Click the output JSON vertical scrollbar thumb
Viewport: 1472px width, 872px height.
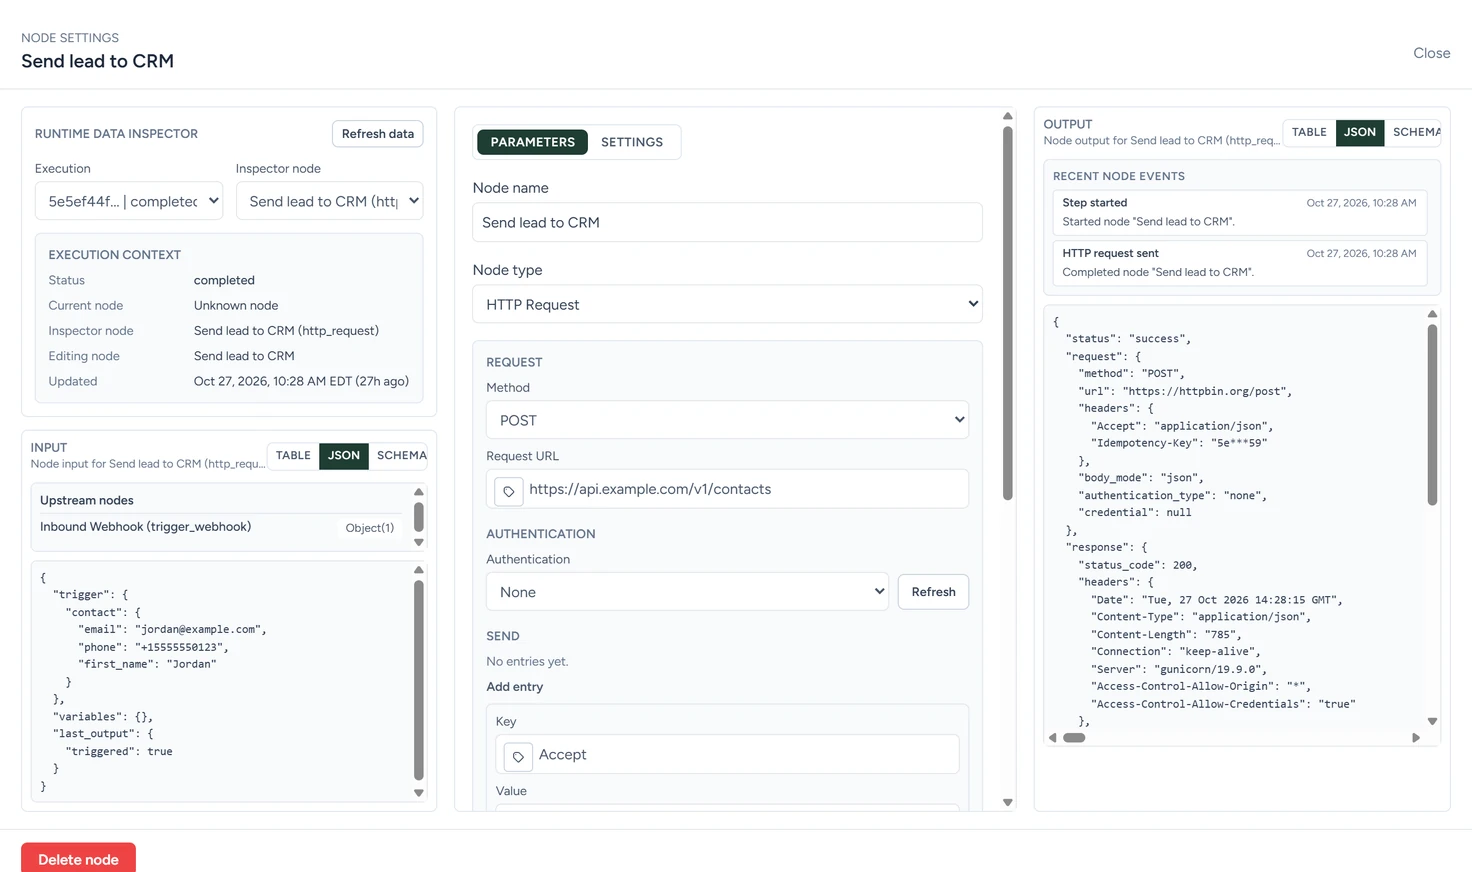[1432, 415]
